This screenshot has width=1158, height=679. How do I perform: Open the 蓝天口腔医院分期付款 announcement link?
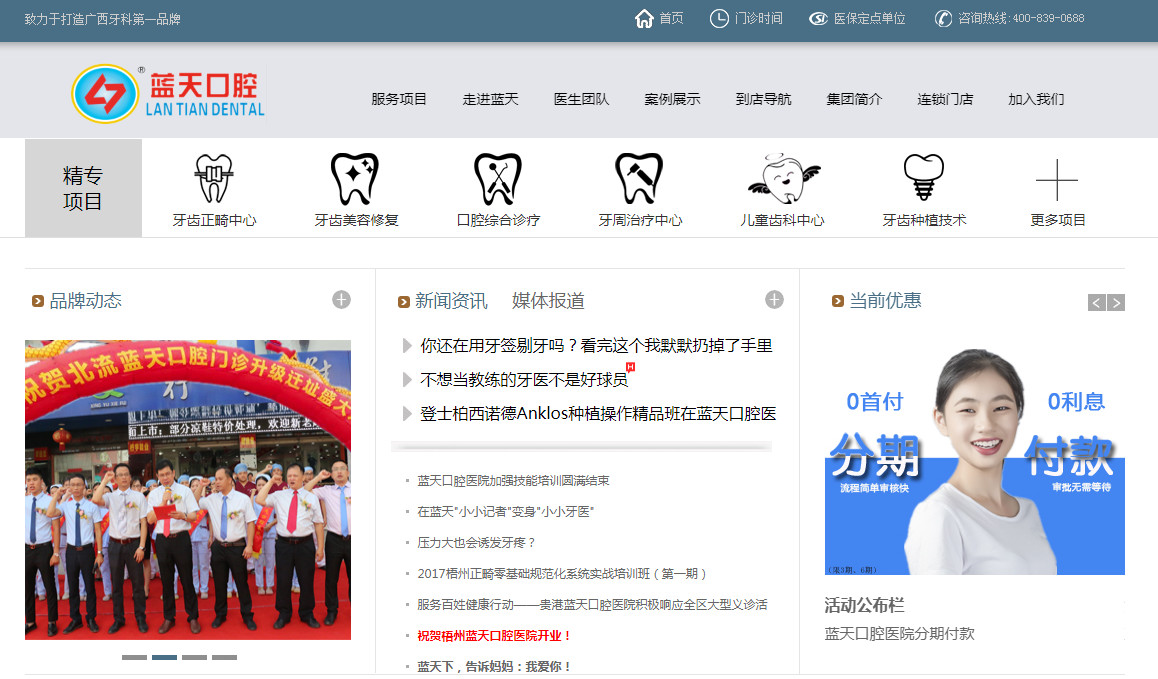point(900,634)
